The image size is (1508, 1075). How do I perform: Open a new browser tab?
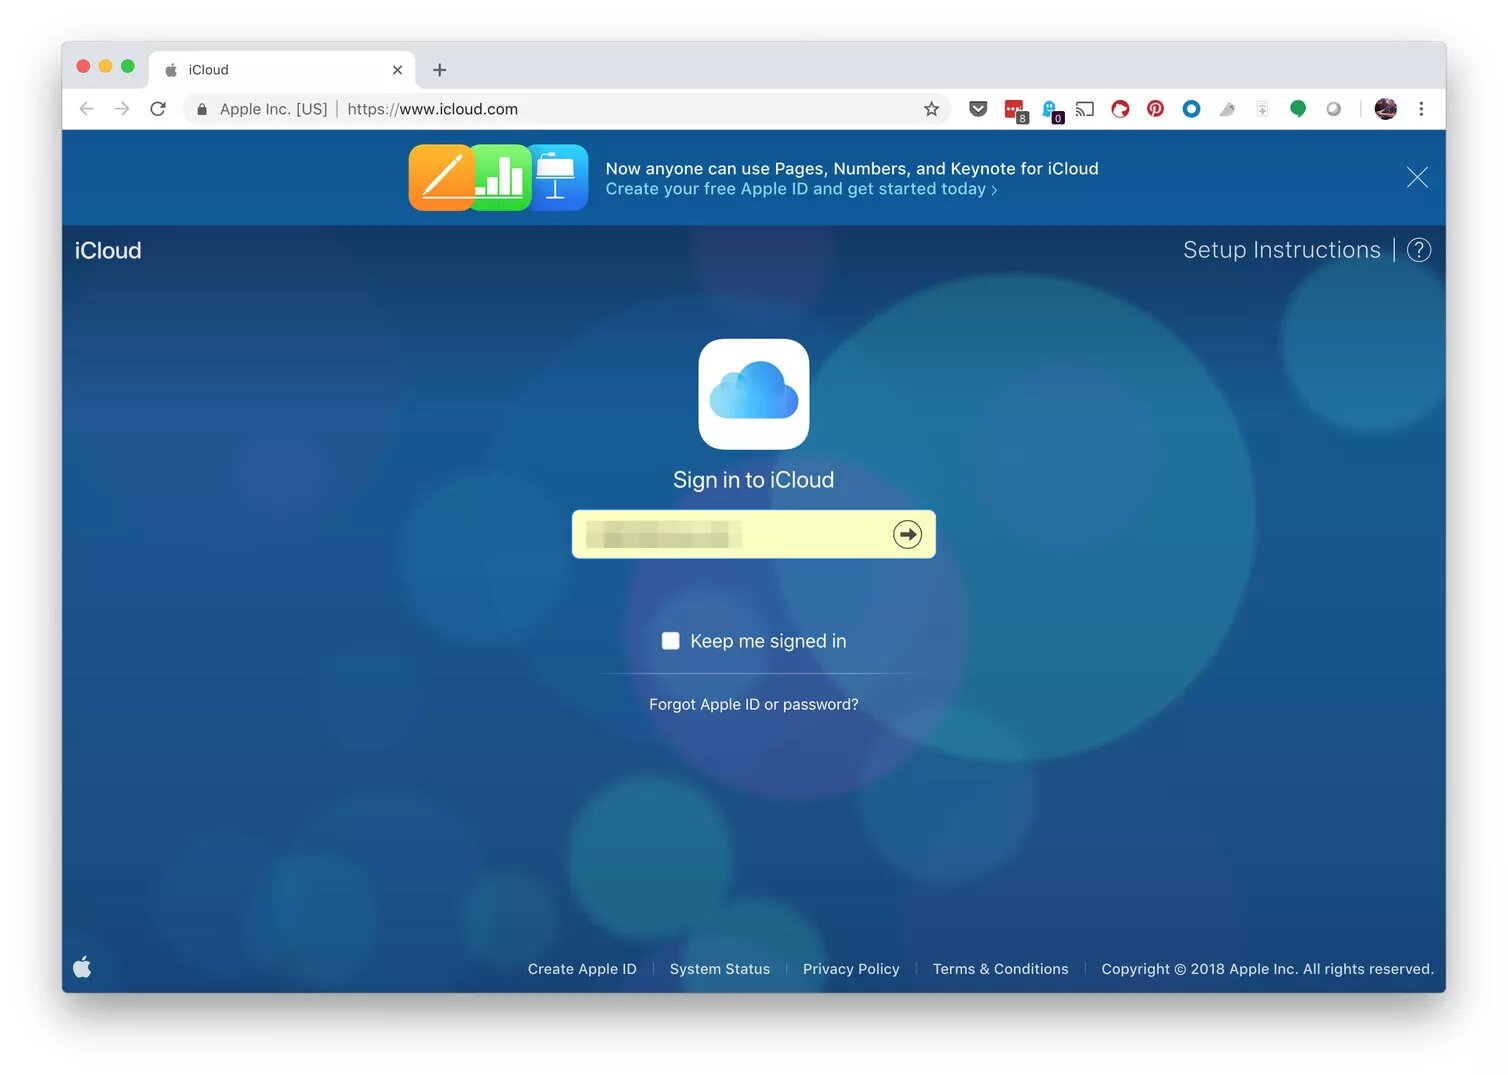(439, 69)
